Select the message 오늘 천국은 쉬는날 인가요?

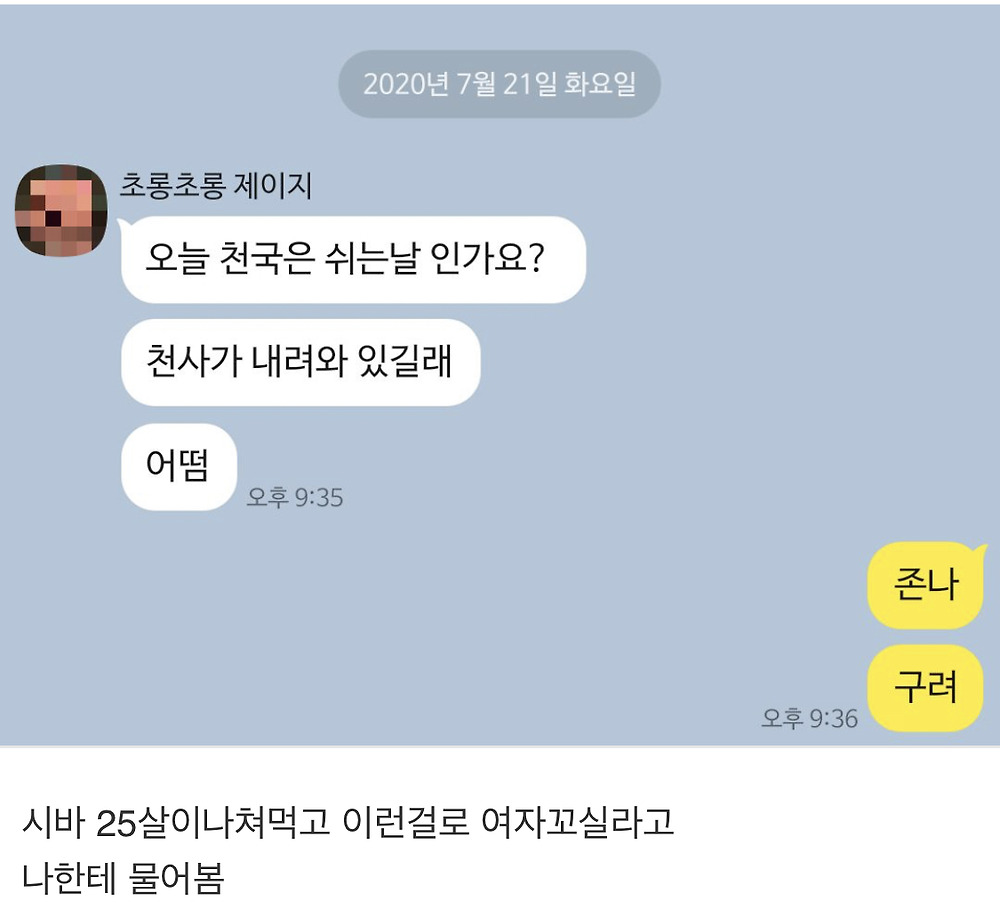pyautogui.click(x=353, y=260)
